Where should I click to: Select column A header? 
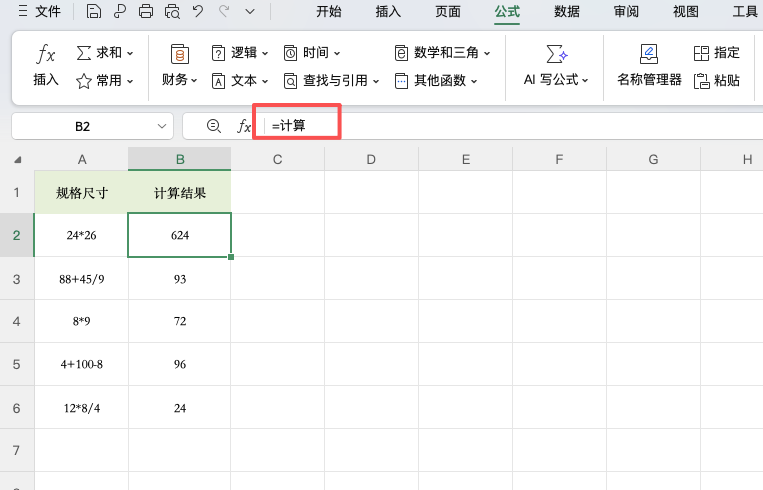(82, 159)
